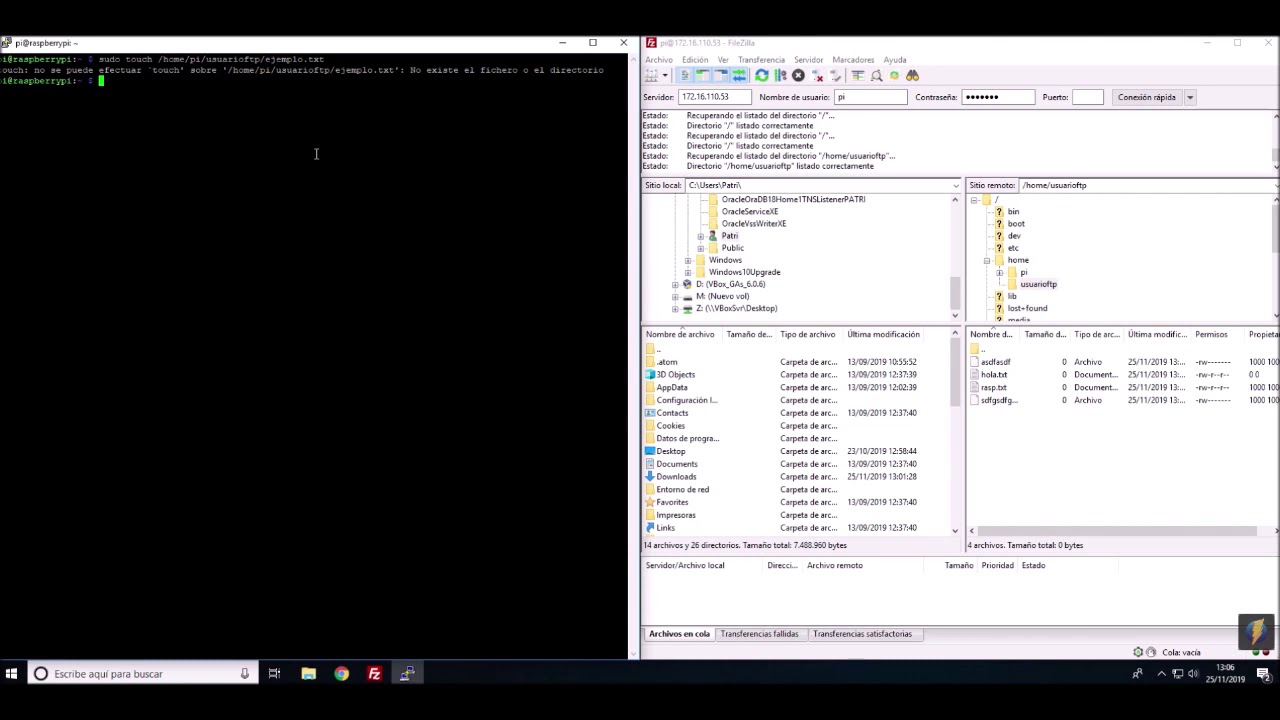This screenshot has width=1280, height=720.
Task: Open the Windows Start menu
Action: pos(11,674)
